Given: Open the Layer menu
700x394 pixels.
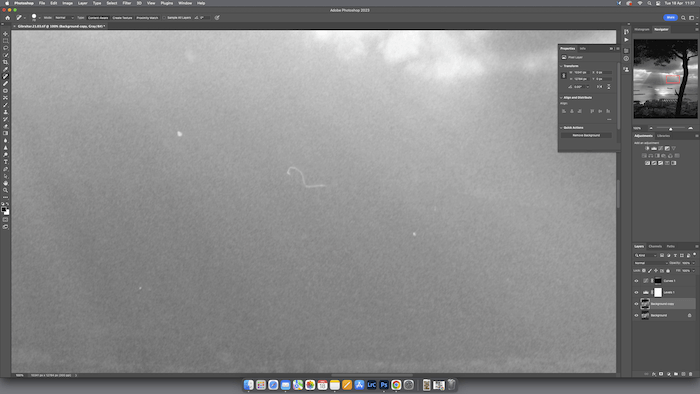Looking at the screenshot, I should point(83,3).
